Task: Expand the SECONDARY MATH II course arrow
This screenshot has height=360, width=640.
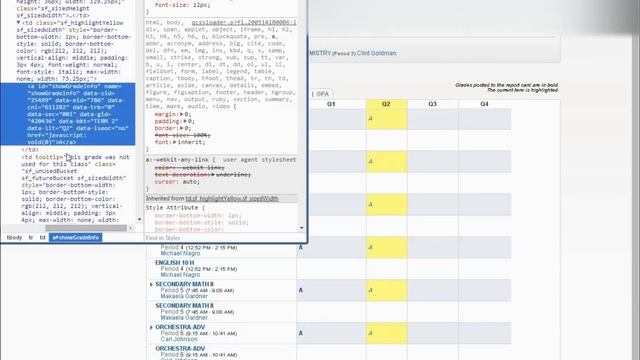Action: (151, 284)
